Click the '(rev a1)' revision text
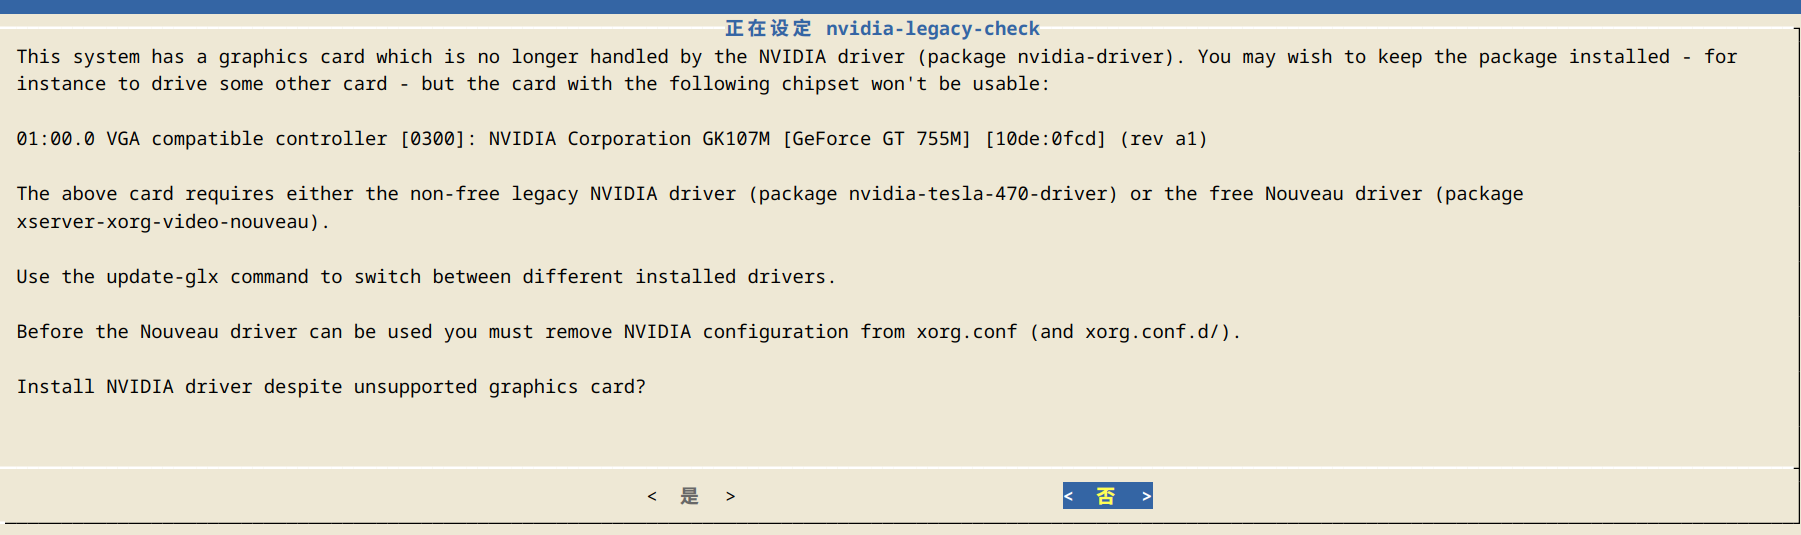Screen dimensions: 1801x535 pos(1163,139)
